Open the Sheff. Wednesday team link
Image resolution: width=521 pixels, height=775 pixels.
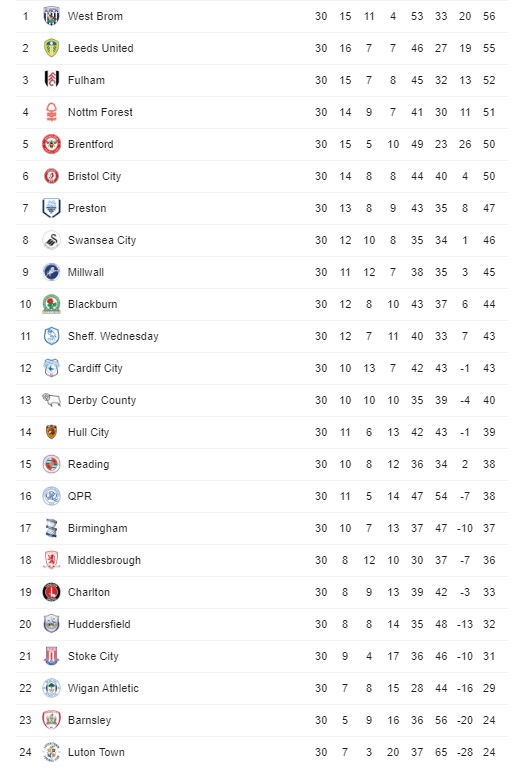tap(113, 337)
